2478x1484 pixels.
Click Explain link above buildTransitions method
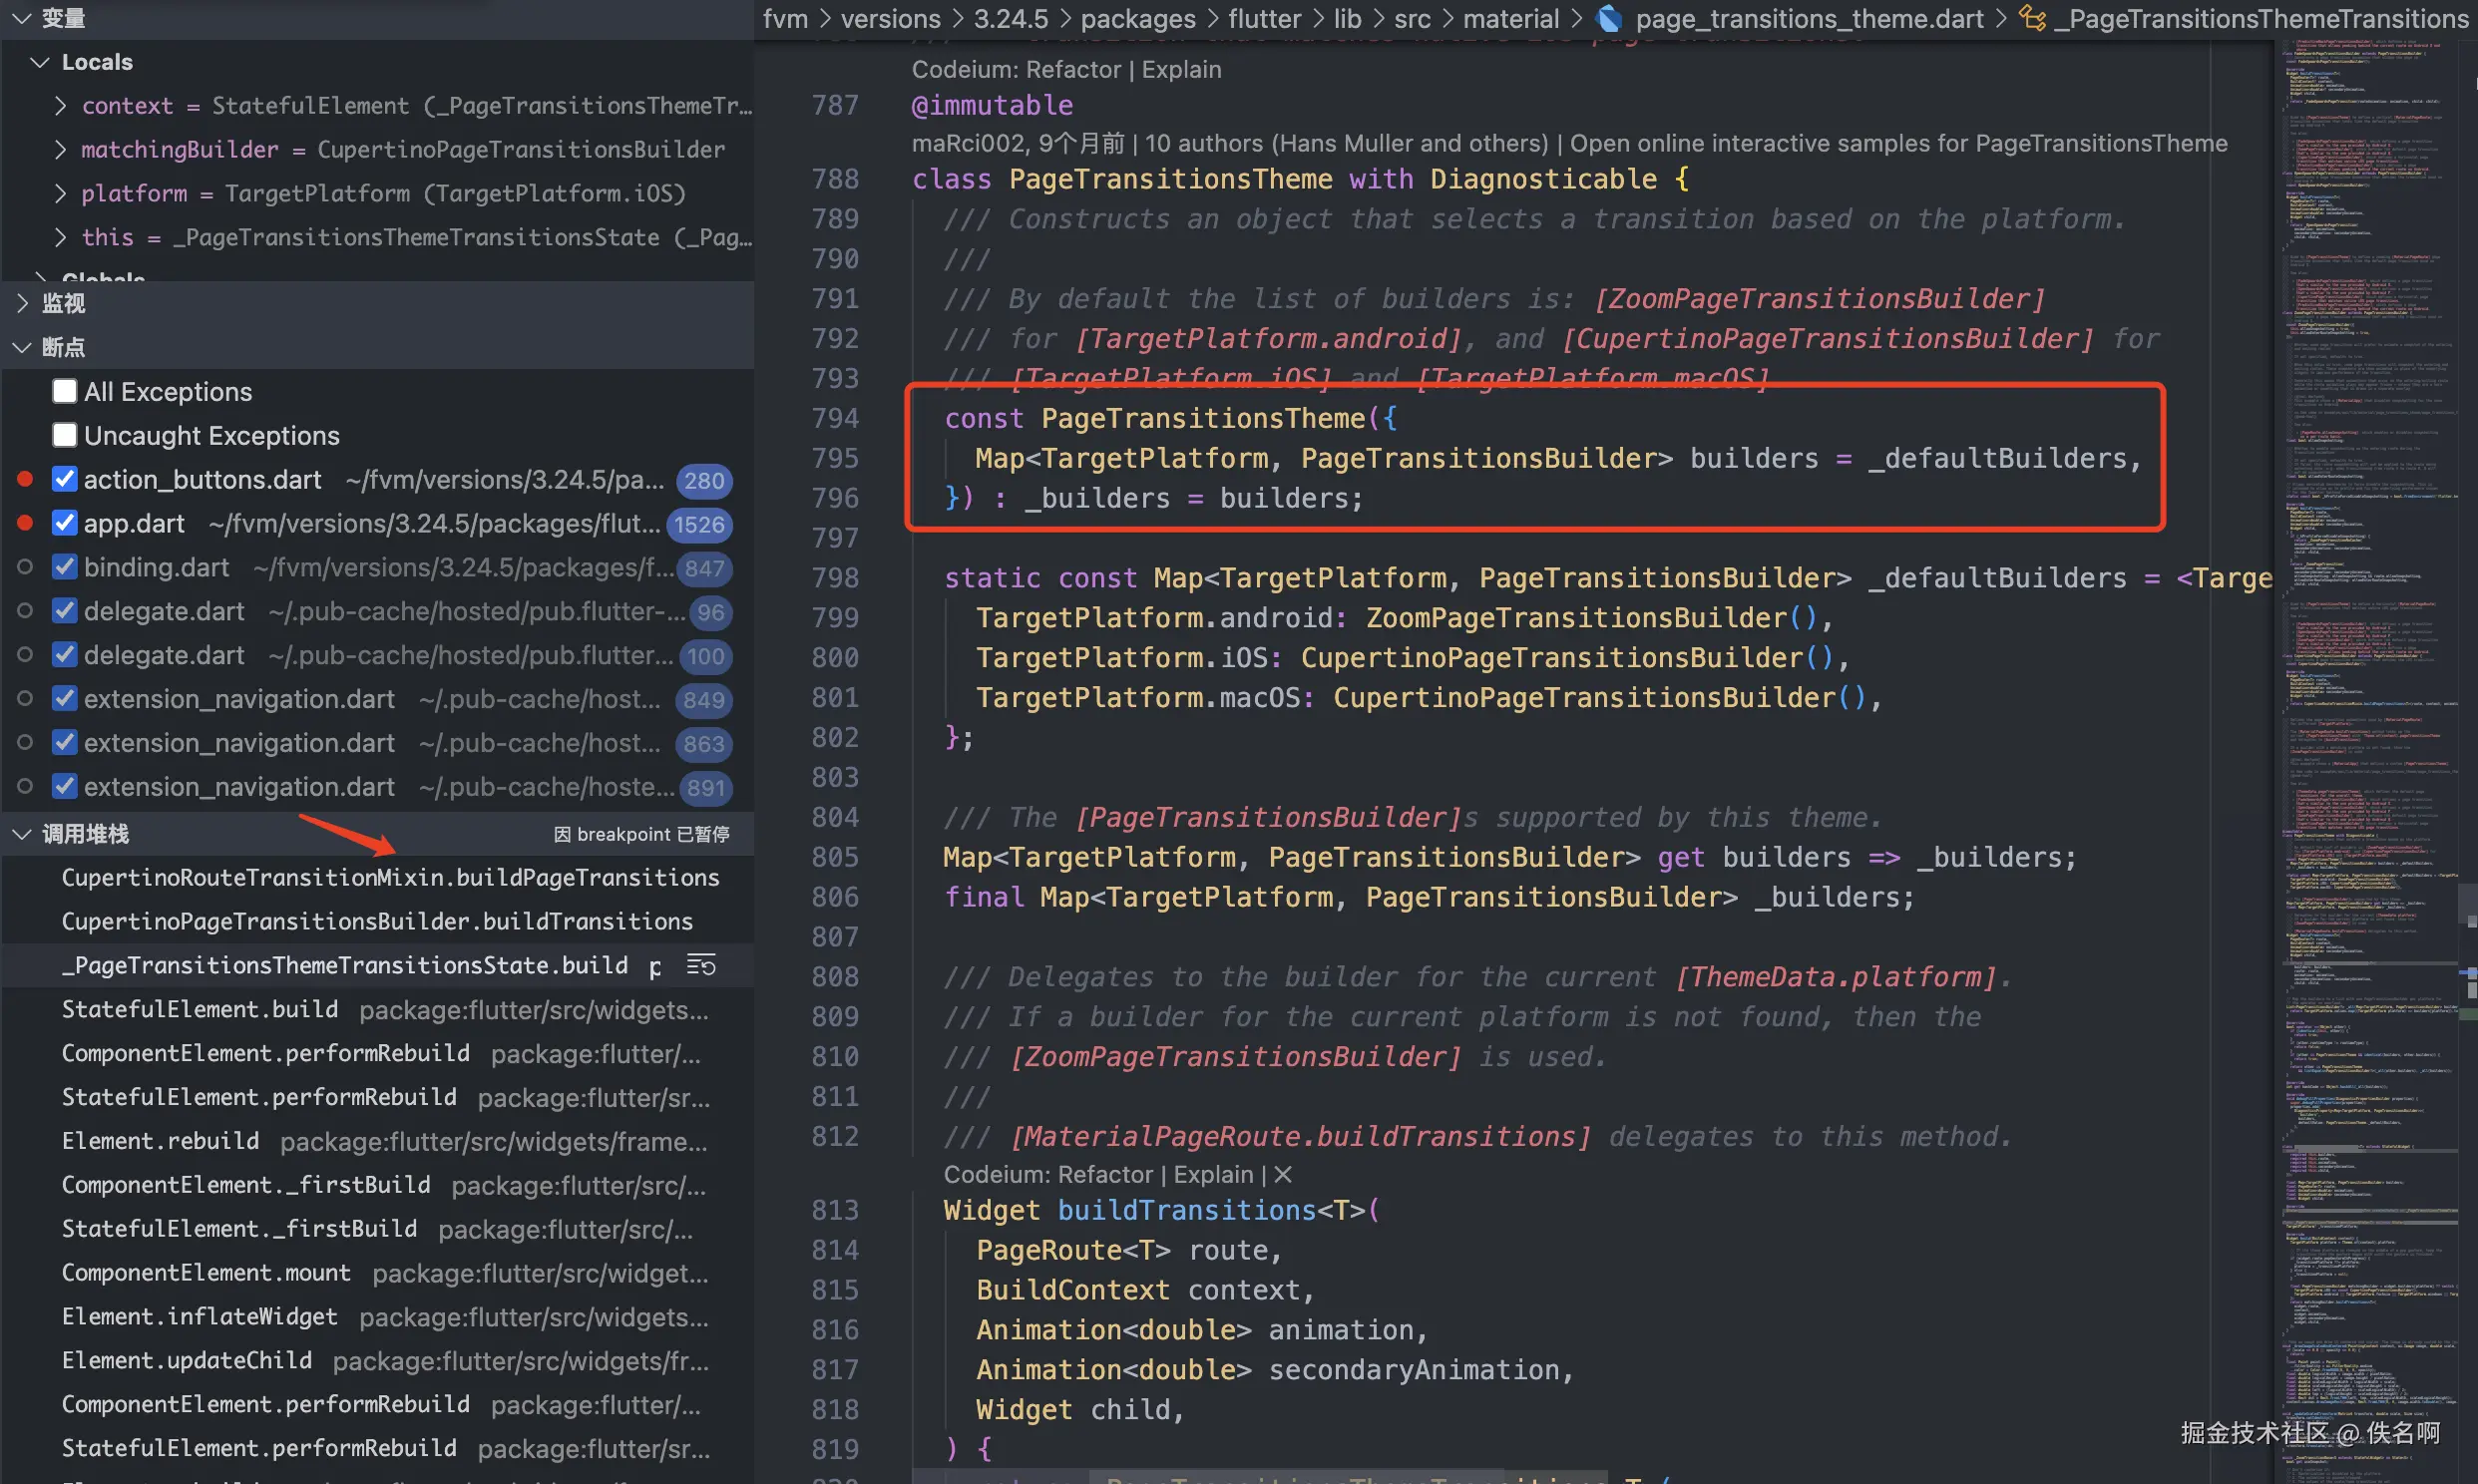[1213, 1174]
